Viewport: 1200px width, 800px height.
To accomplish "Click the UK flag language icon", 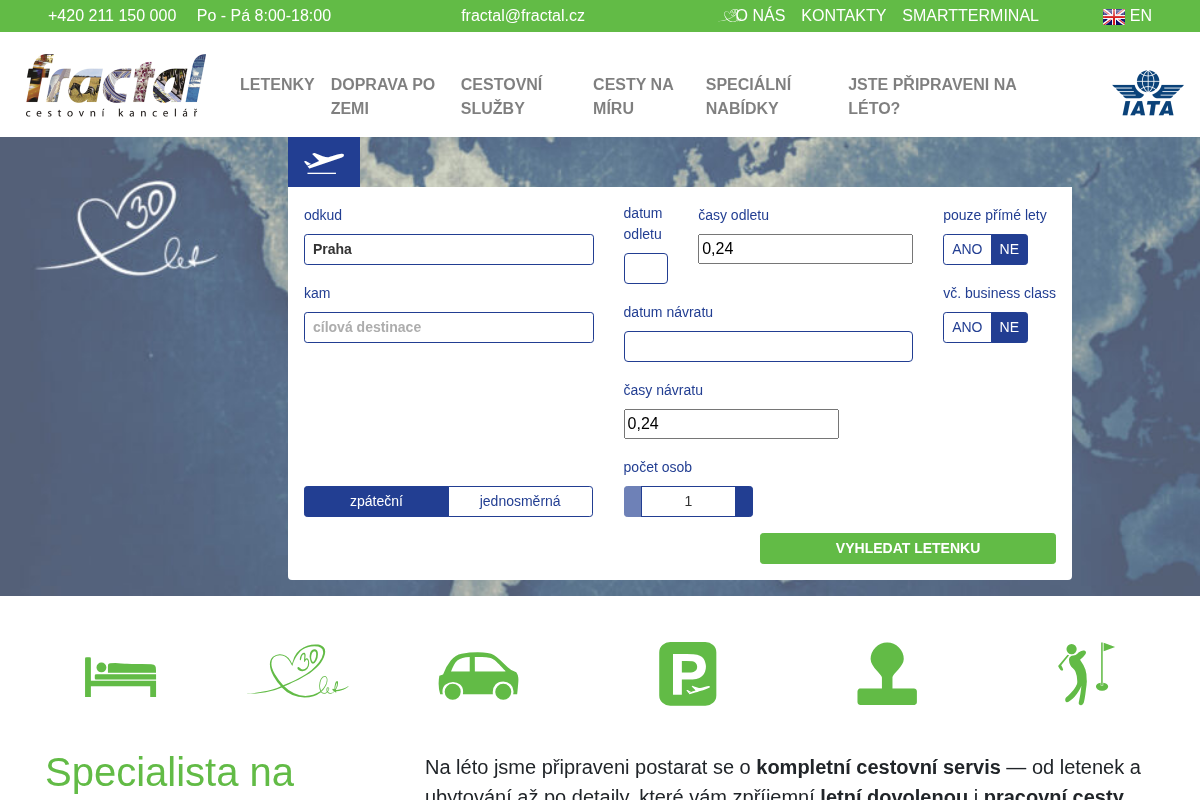I will [x=1114, y=17].
